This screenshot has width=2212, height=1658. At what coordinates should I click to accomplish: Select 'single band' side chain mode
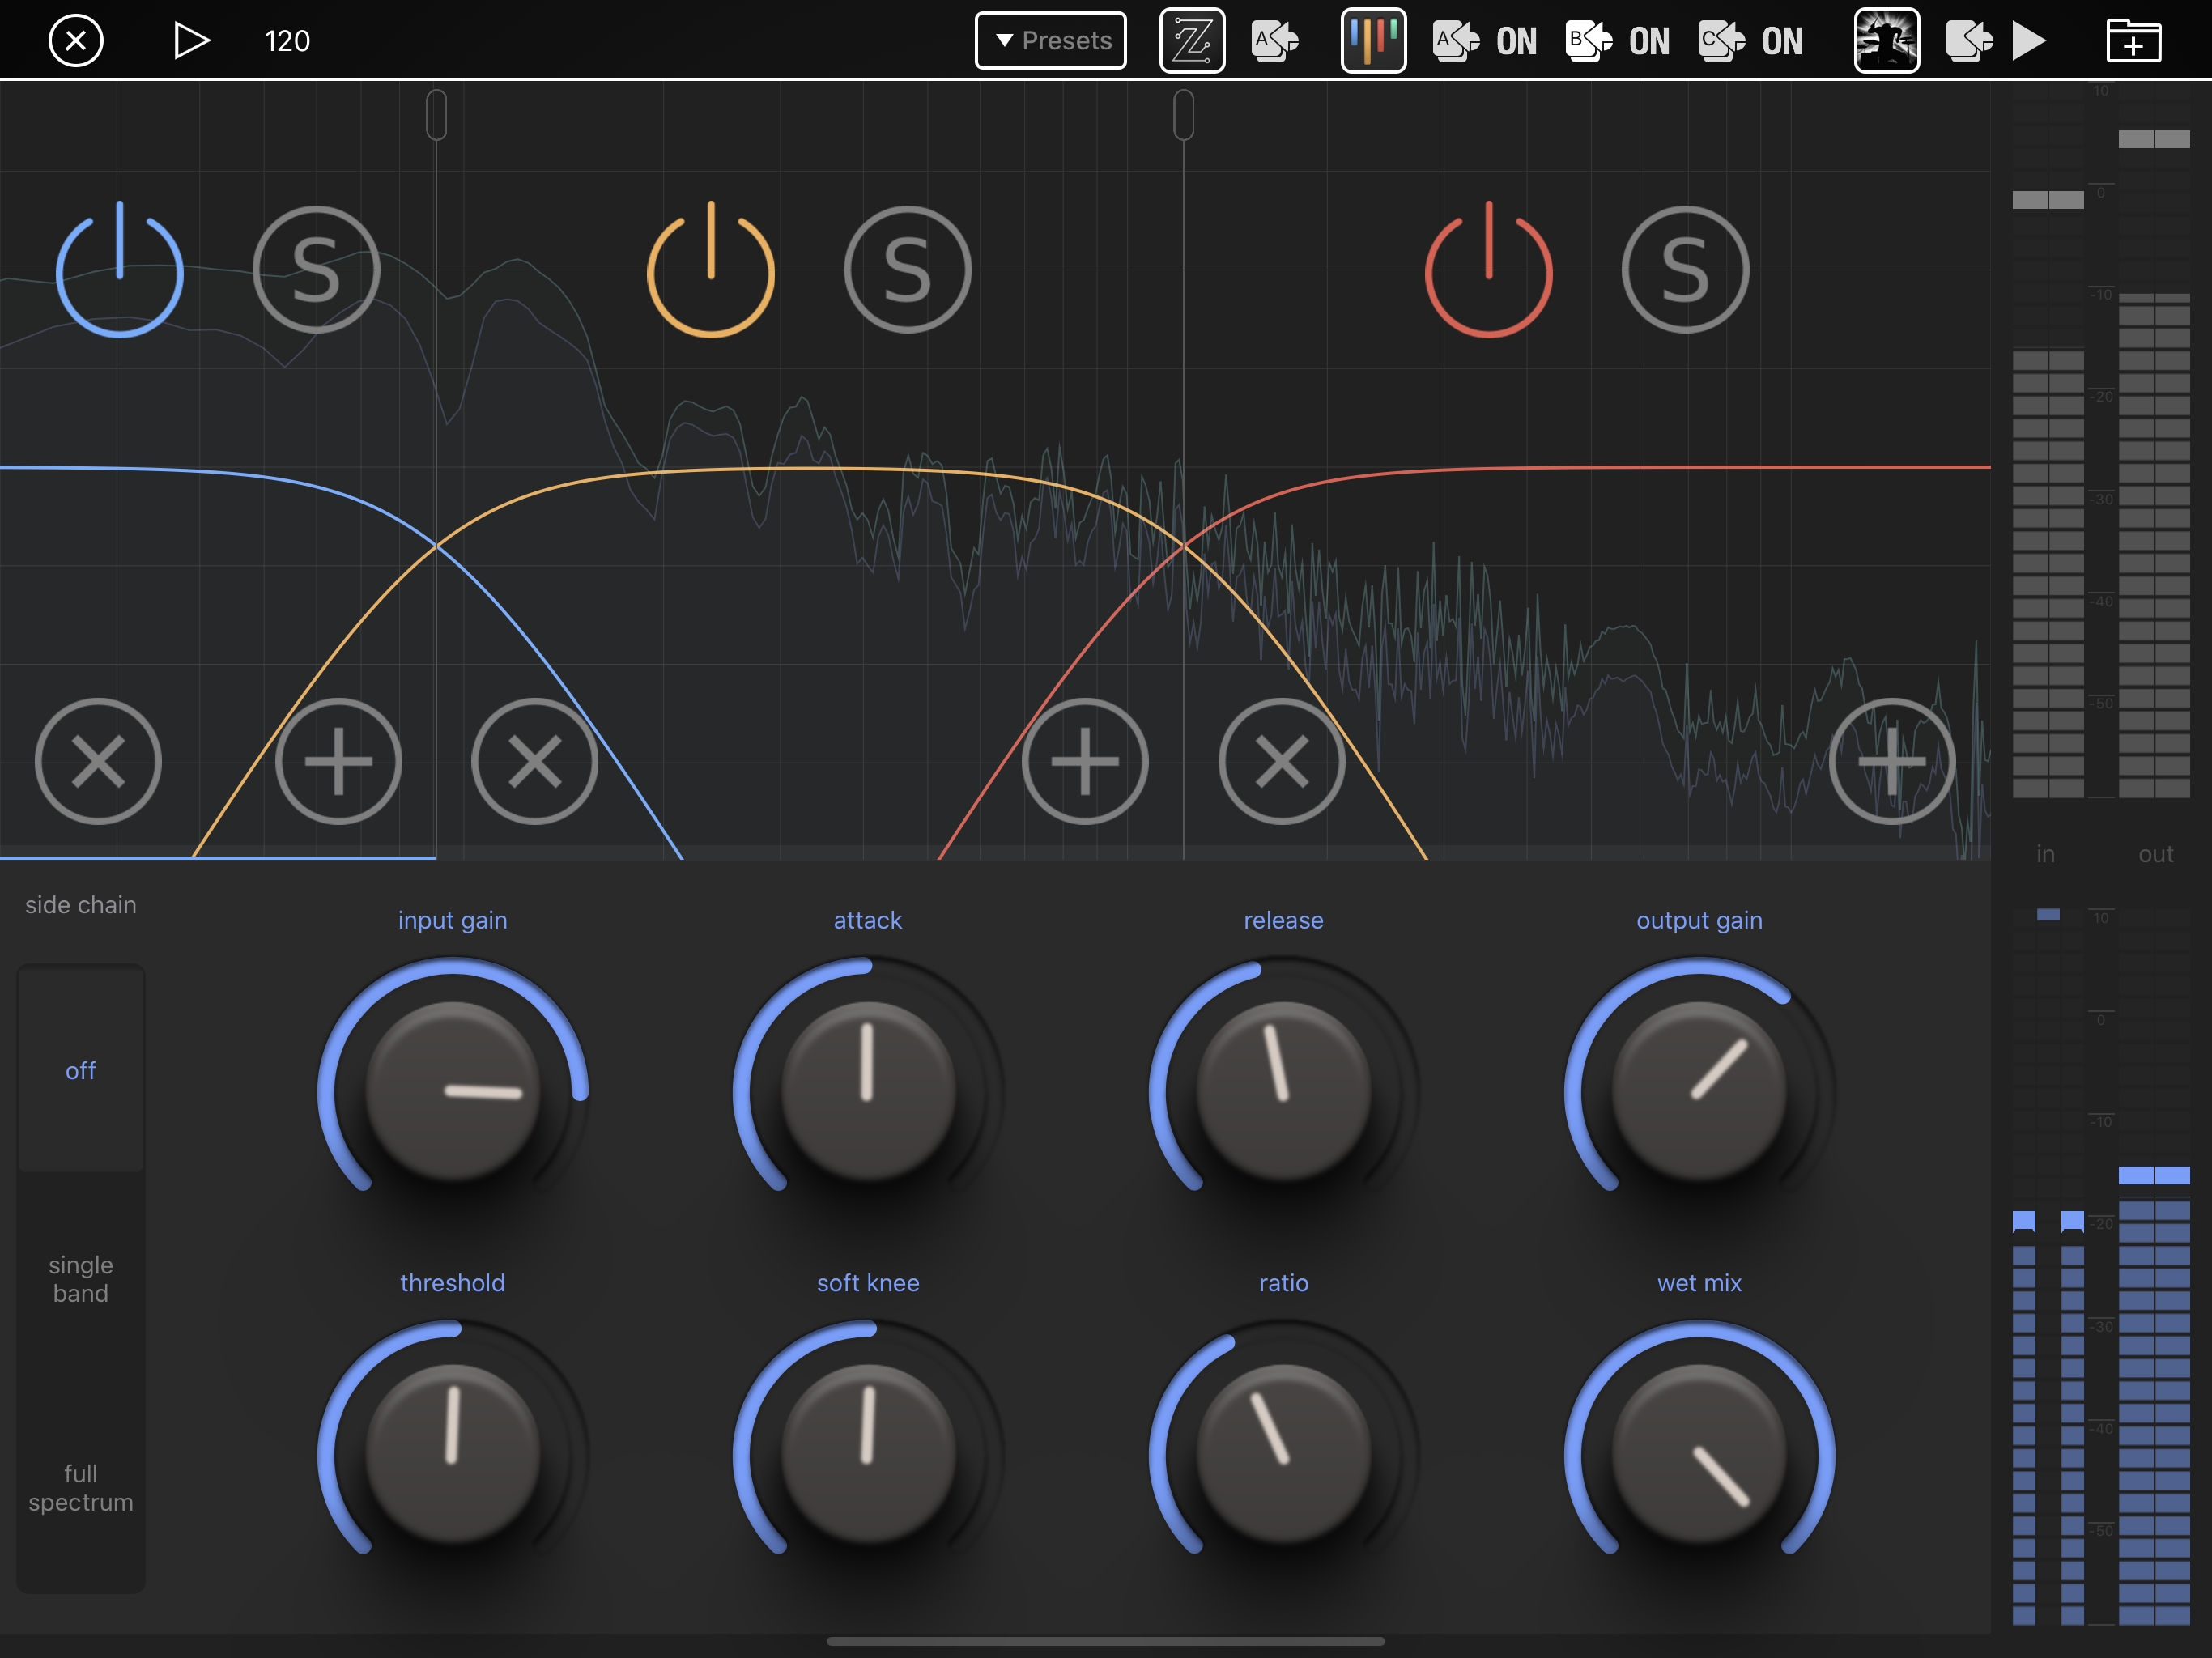81,1279
